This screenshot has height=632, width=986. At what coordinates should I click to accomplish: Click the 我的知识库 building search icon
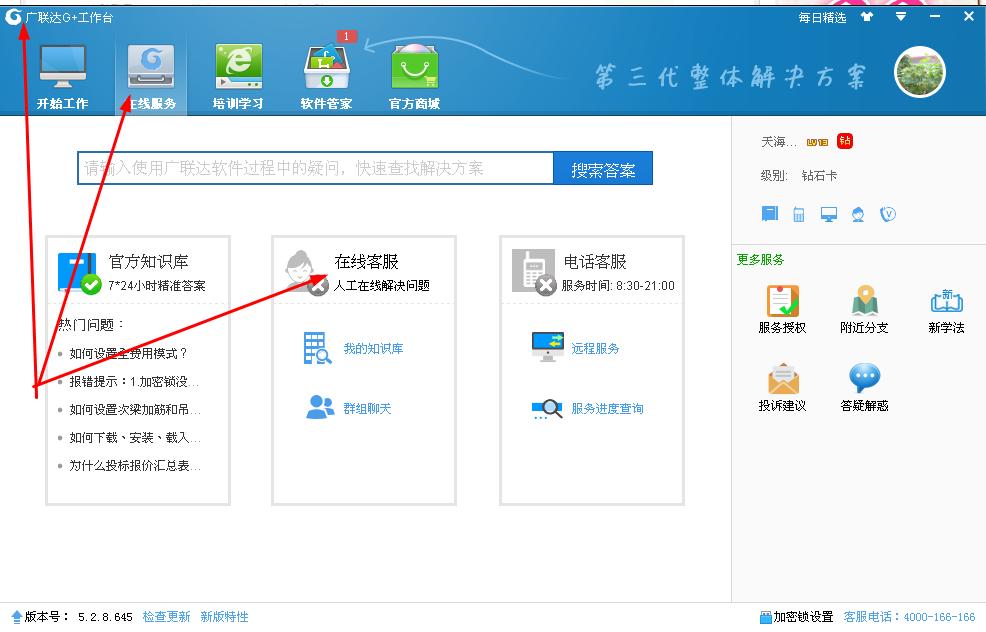coord(318,348)
